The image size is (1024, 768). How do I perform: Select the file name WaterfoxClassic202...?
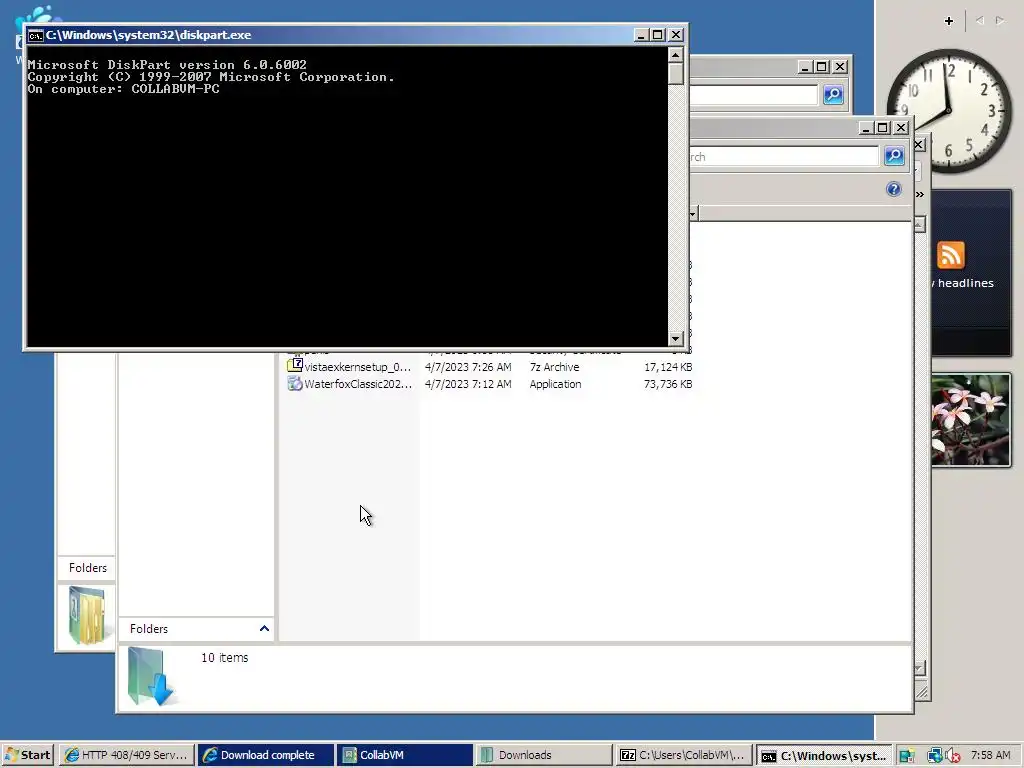[x=358, y=384]
